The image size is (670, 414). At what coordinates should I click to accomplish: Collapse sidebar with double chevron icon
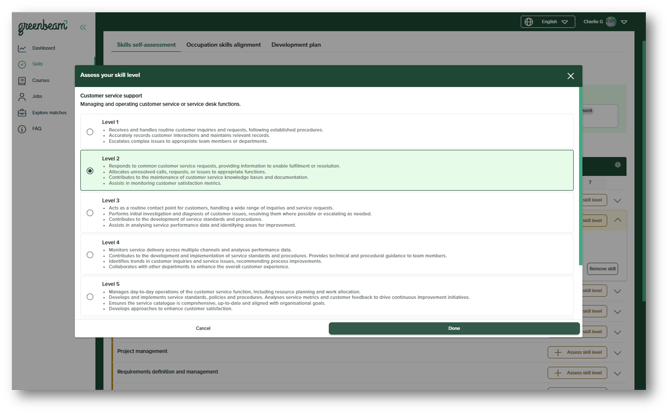(82, 28)
